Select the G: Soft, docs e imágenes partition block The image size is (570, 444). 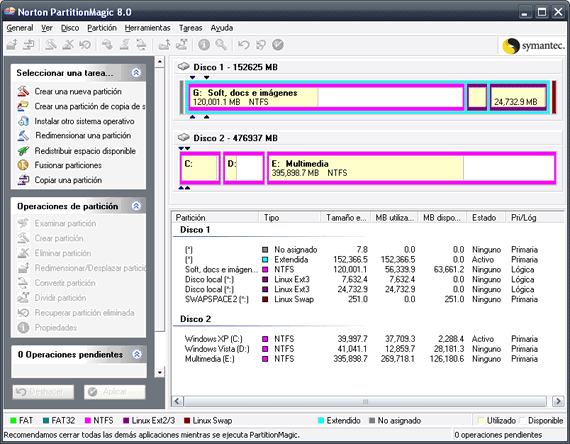(x=326, y=97)
